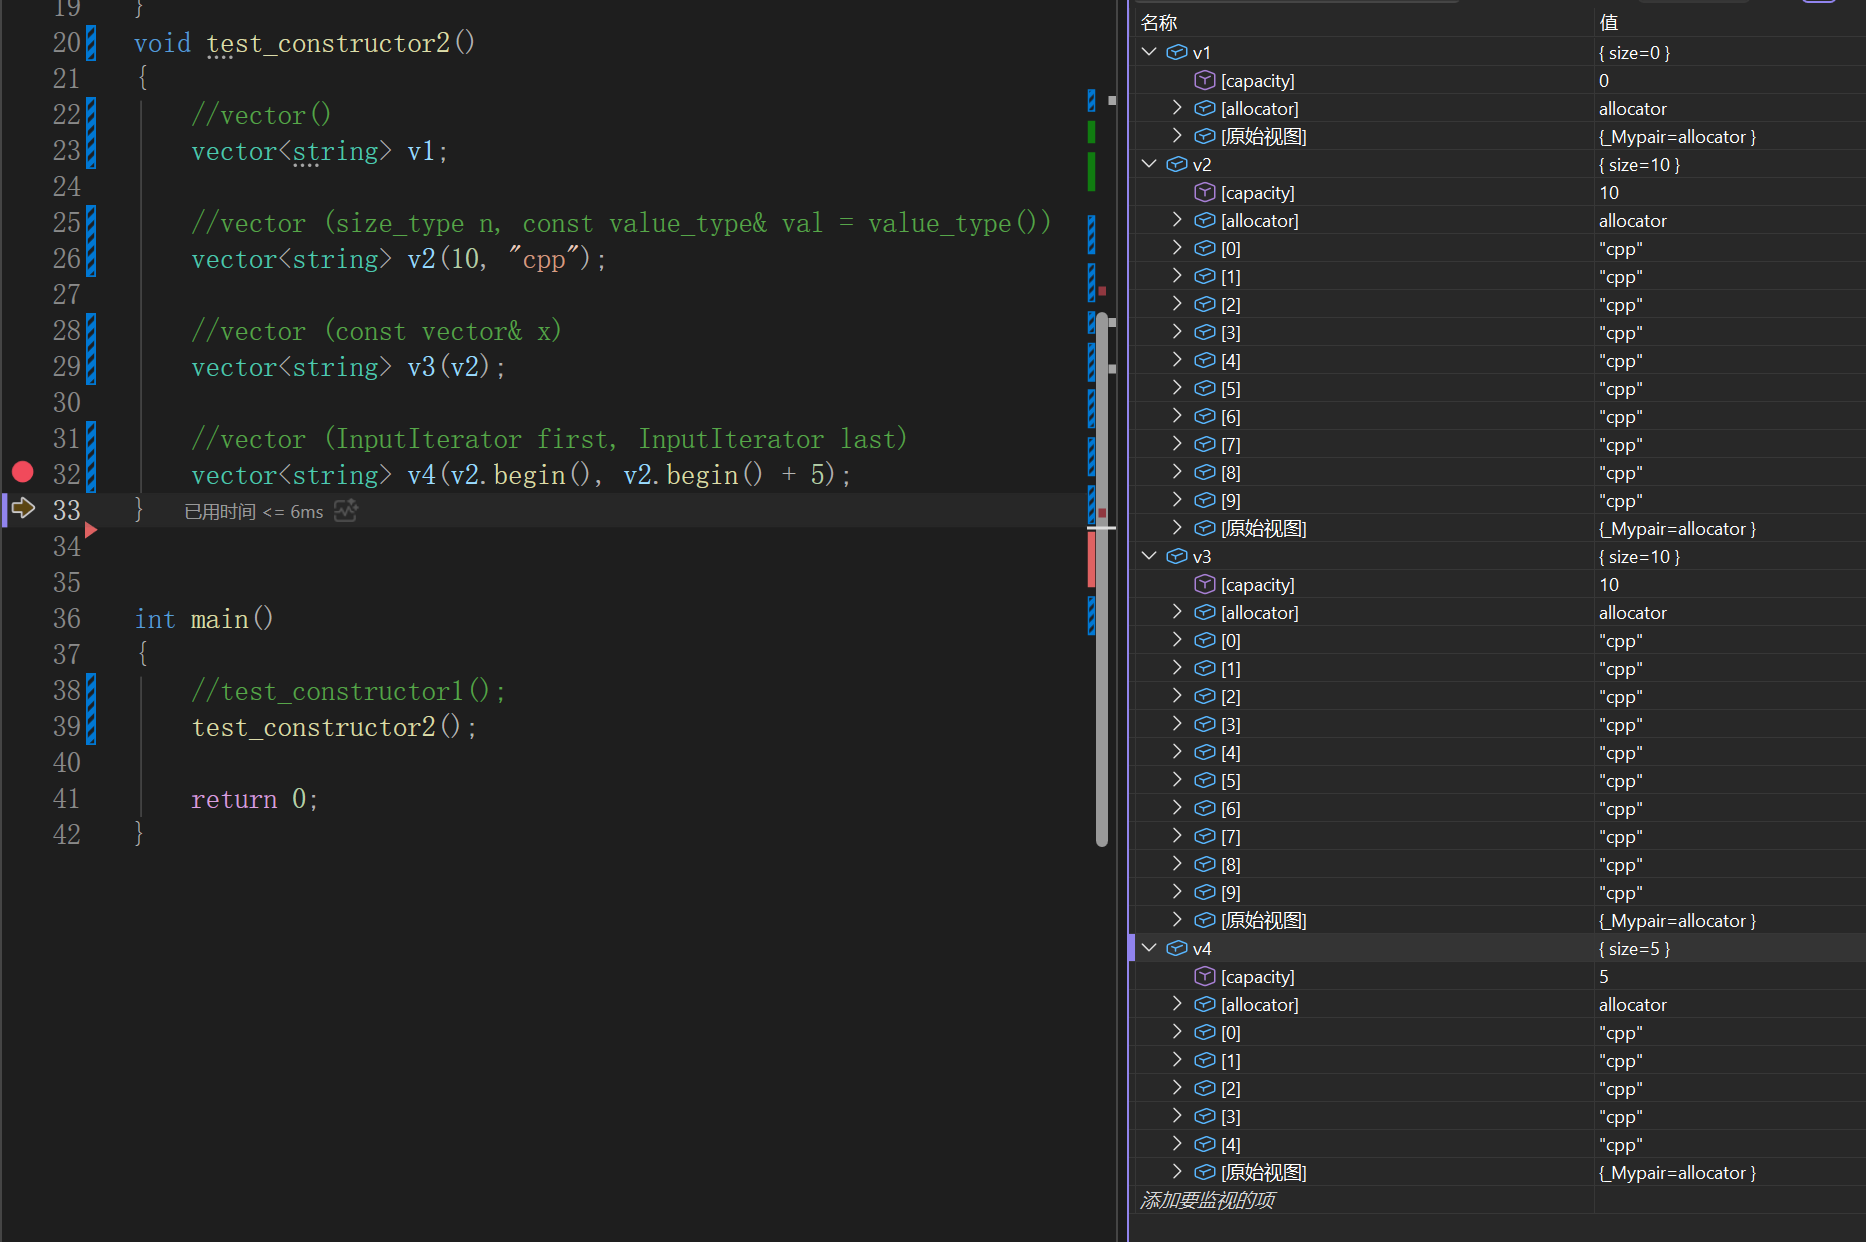Click the icon of v3 element [2]
1866x1242 pixels.
click(x=1205, y=696)
